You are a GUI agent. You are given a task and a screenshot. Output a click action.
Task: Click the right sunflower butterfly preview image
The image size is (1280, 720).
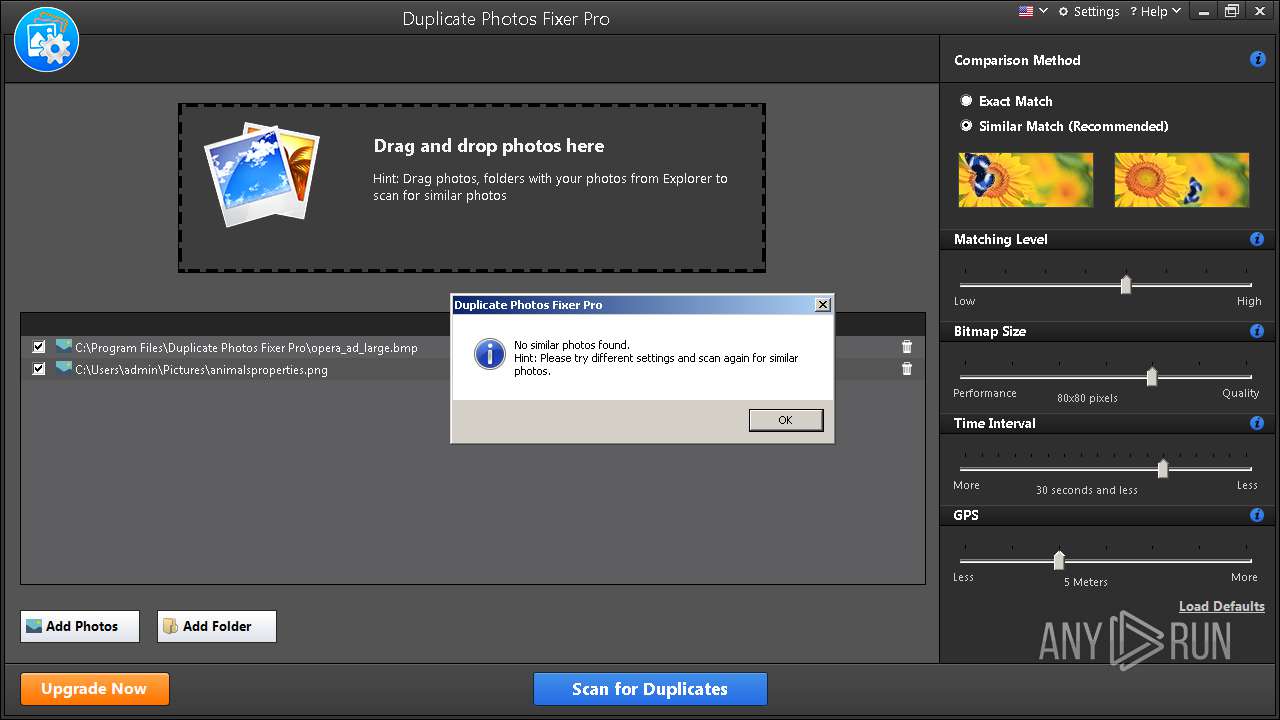click(x=1182, y=180)
